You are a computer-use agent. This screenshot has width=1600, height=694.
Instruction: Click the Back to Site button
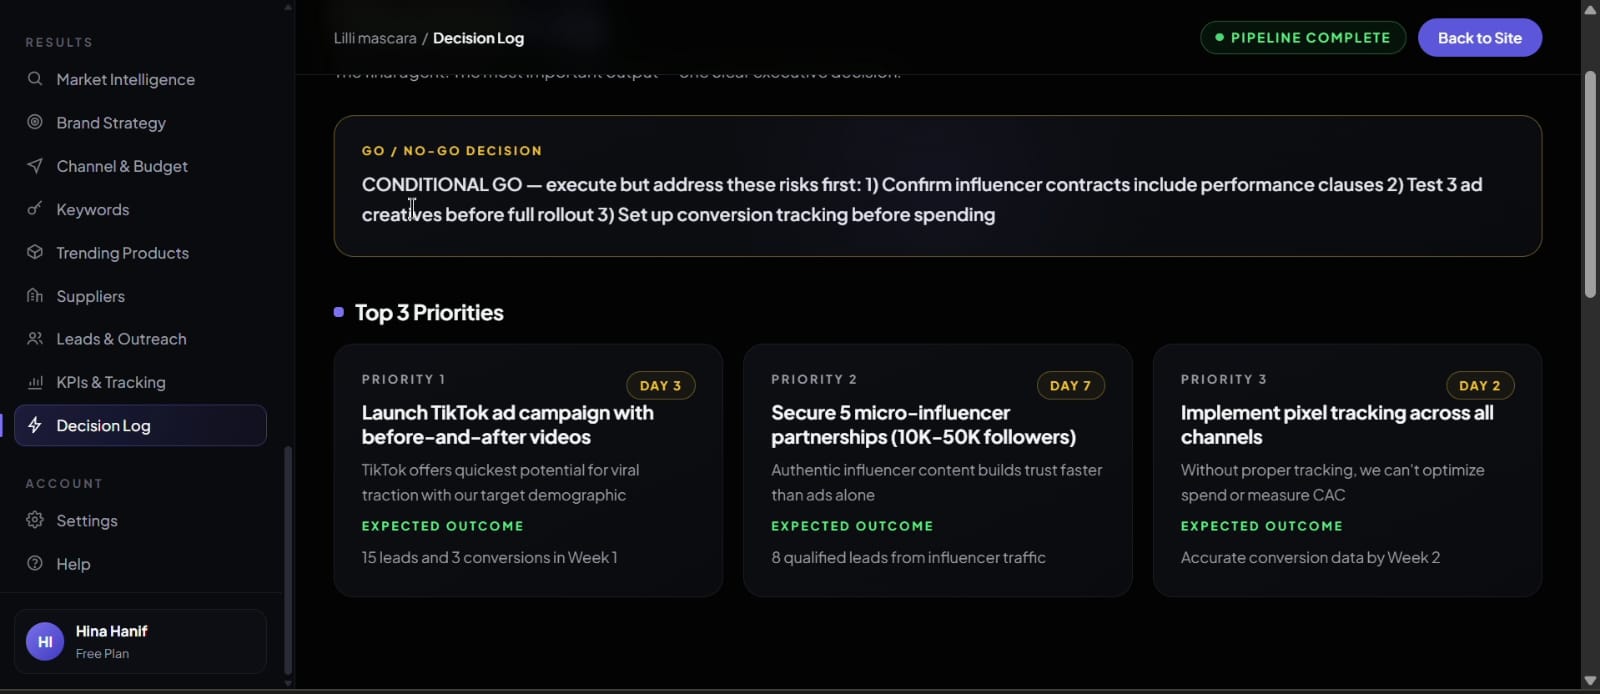click(1480, 38)
